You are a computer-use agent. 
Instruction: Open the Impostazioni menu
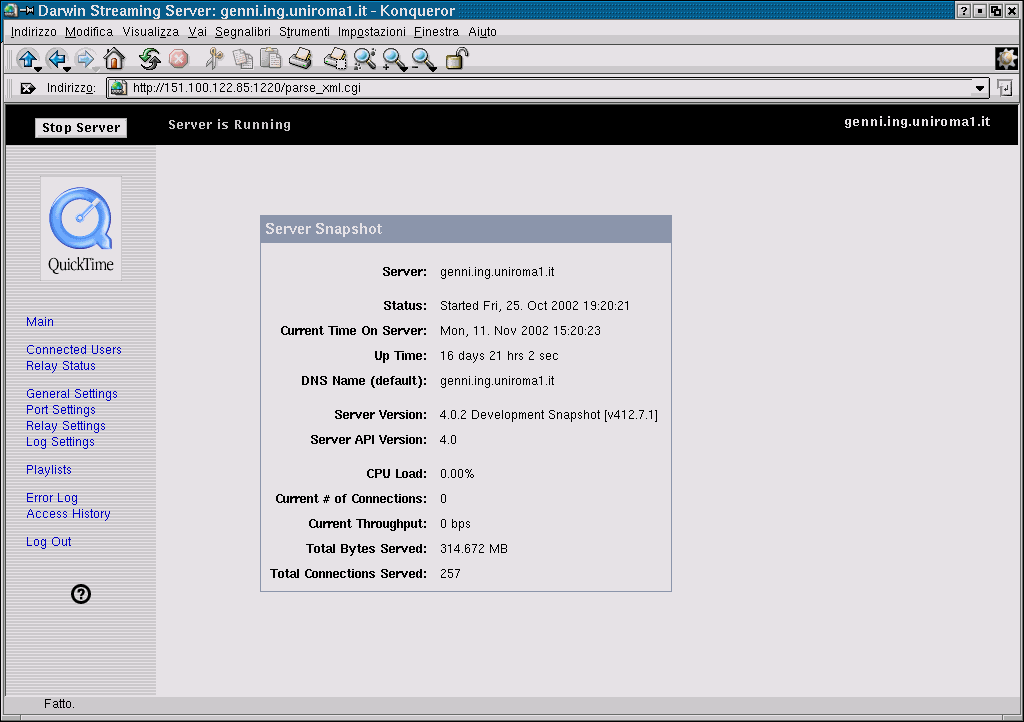click(x=371, y=32)
